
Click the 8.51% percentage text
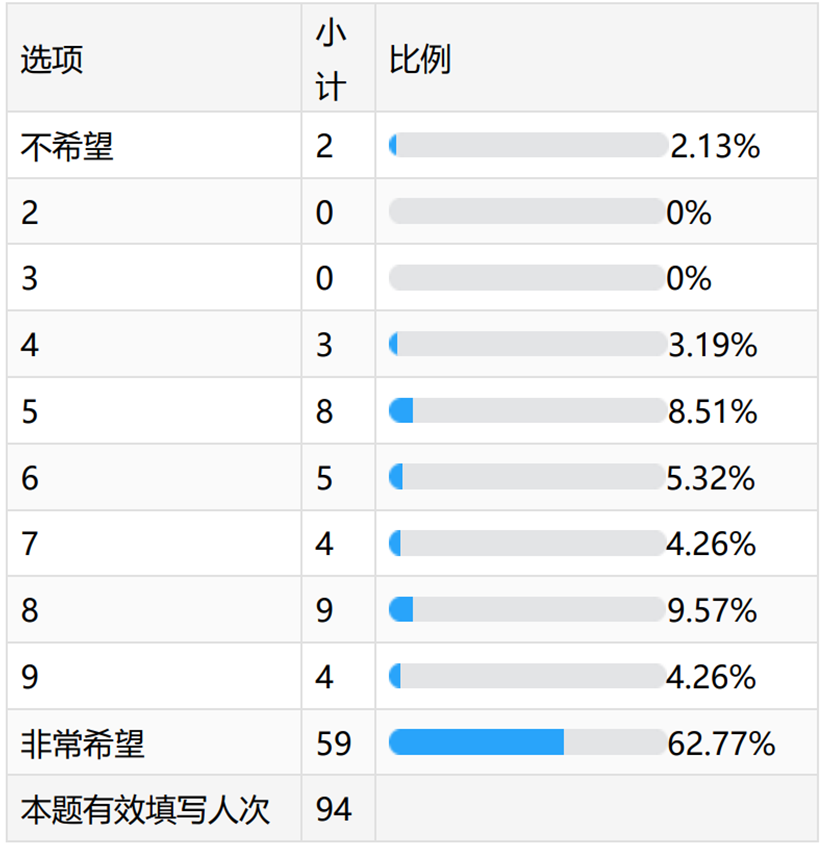click(712, 411)
